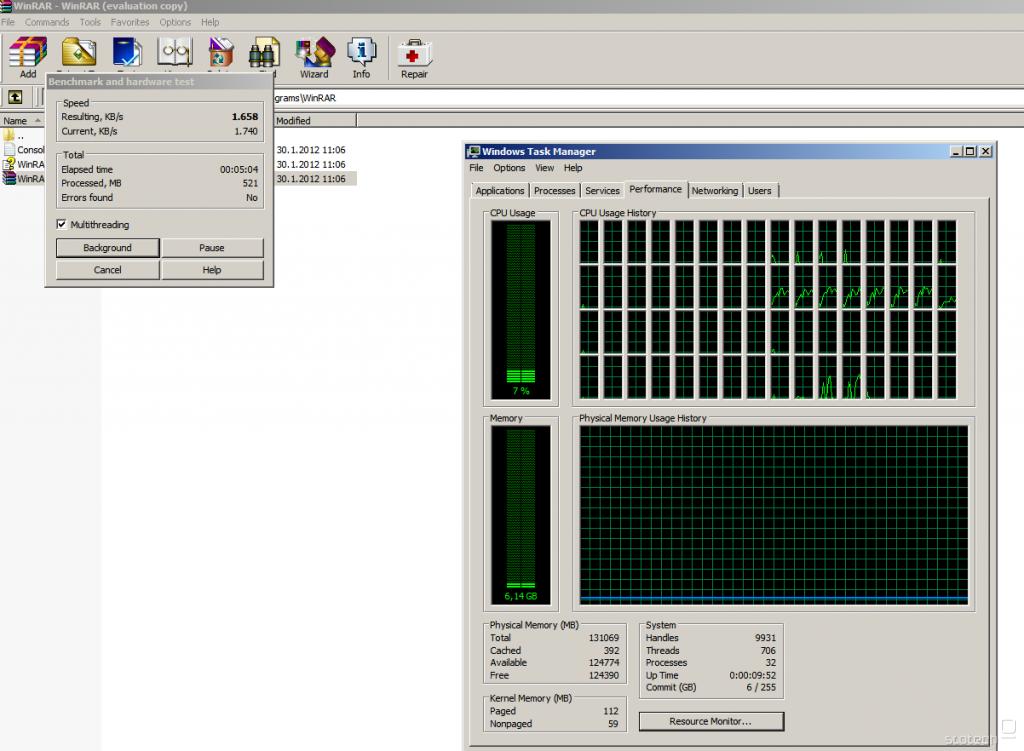This screenshot has width=1024, height=751.
Task: Open Task Manager View menu
Action: pyautogui.click(x=545, y=168)
